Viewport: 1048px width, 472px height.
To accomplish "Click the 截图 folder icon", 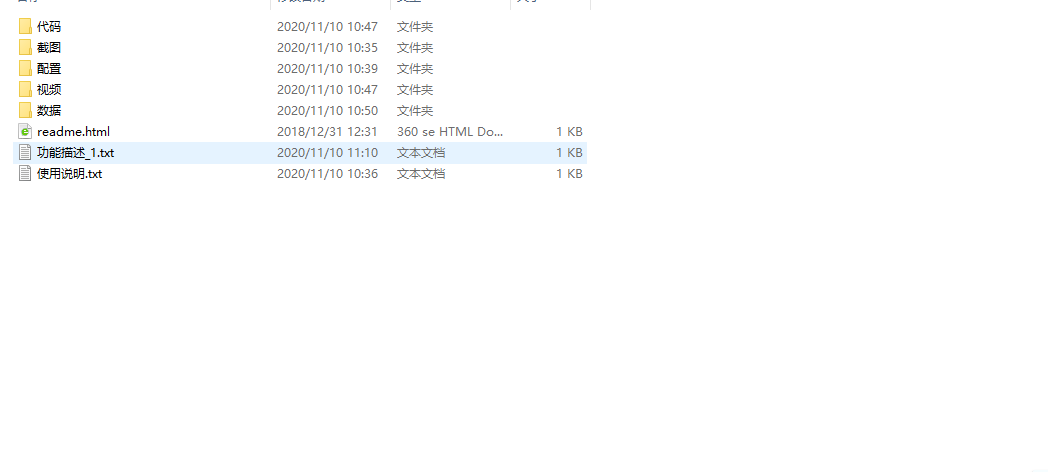I will [x=25, y=47].
